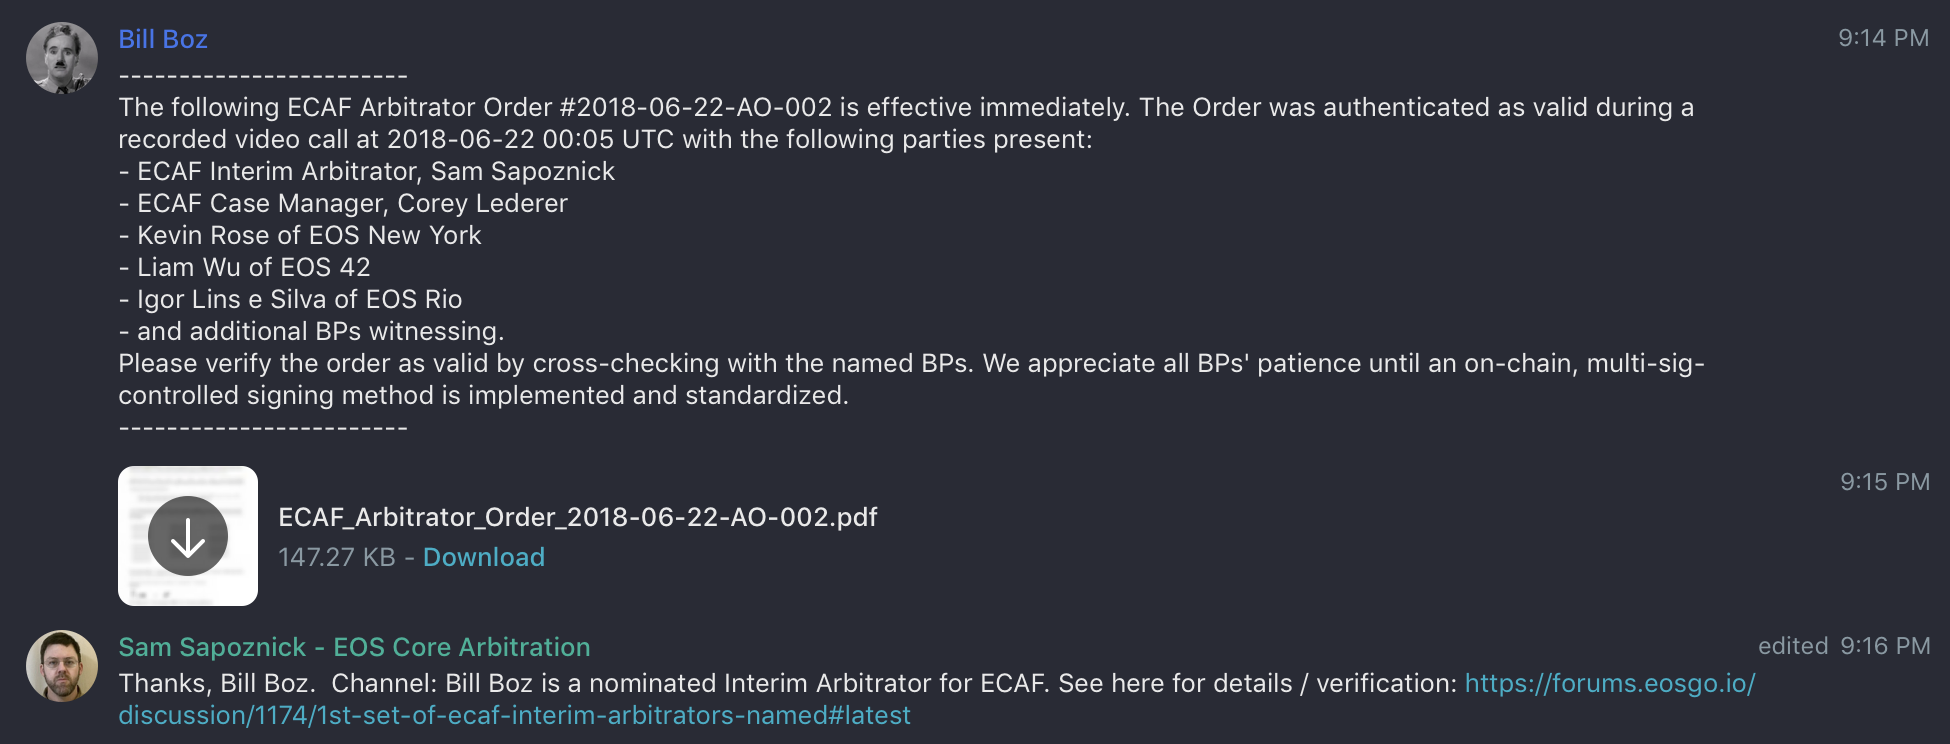Click the Sam Sapoznick - EOS Core Arbitration name
The height and width of the screenshot is (744, 1950).
(x=354, y=647)
